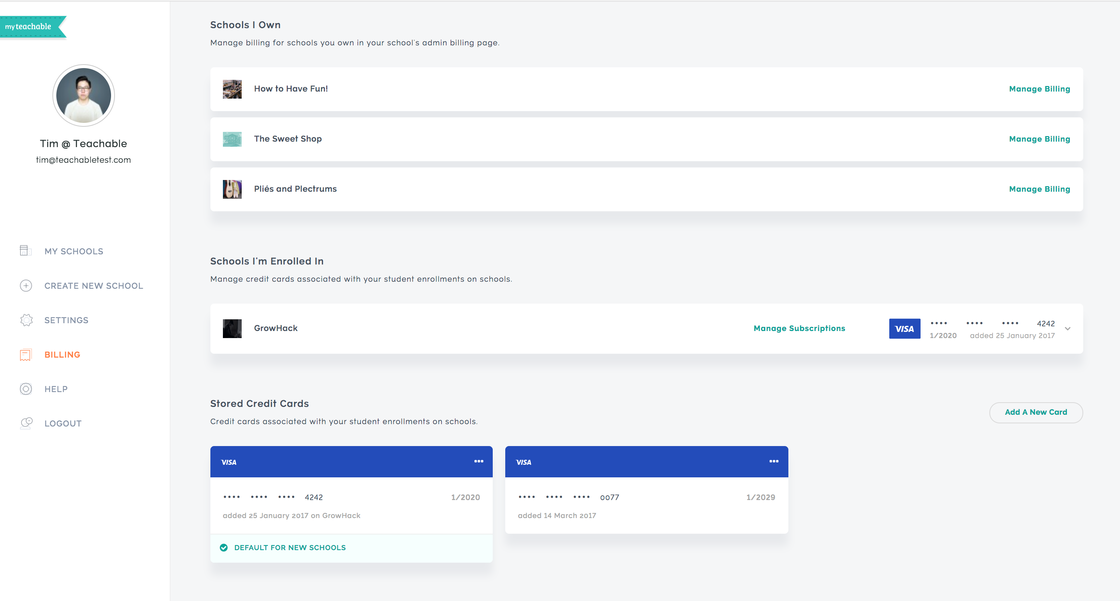Screen dimensions: 1120x601
Task: Open options menu on card ending 0077
Action: pos(774,461)
